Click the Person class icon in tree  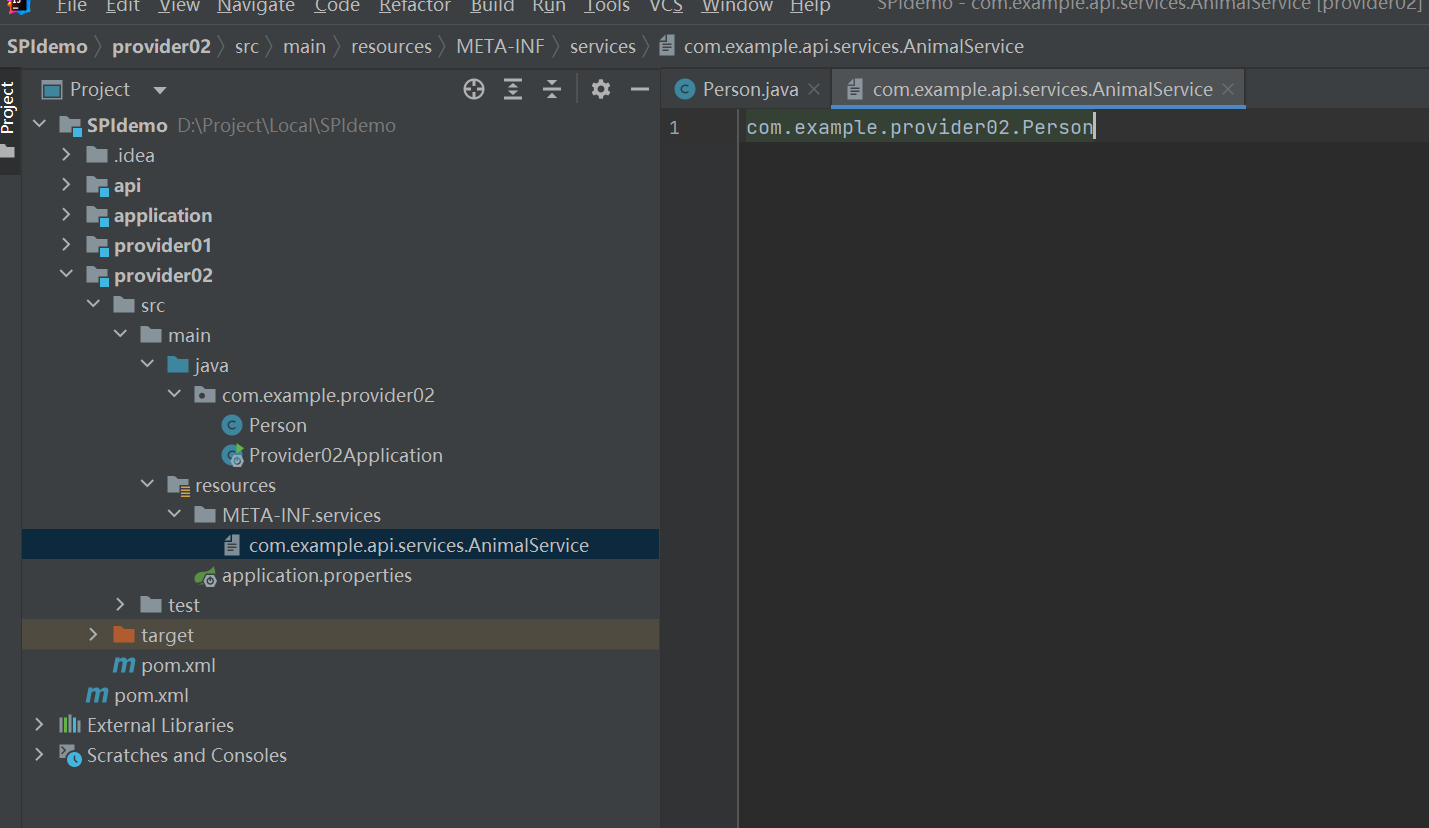pyautogui.click(x=233, y=425)
